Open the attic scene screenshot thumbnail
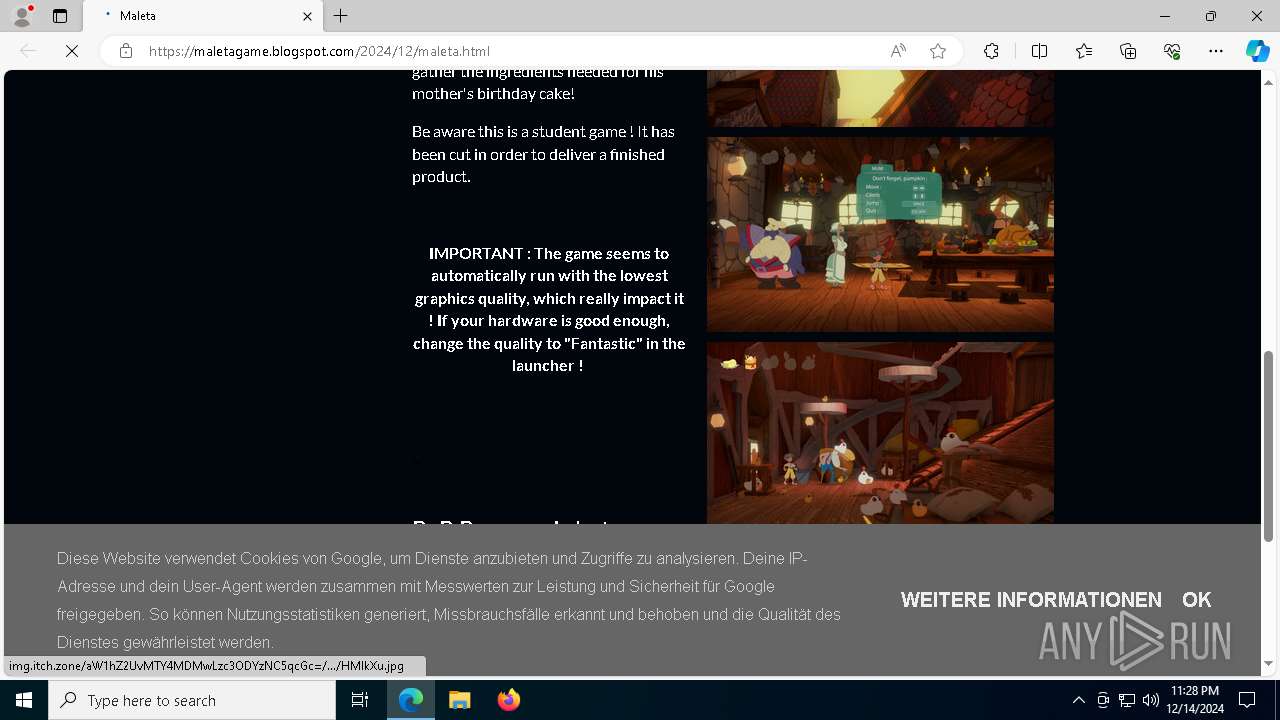 [880, 433]
